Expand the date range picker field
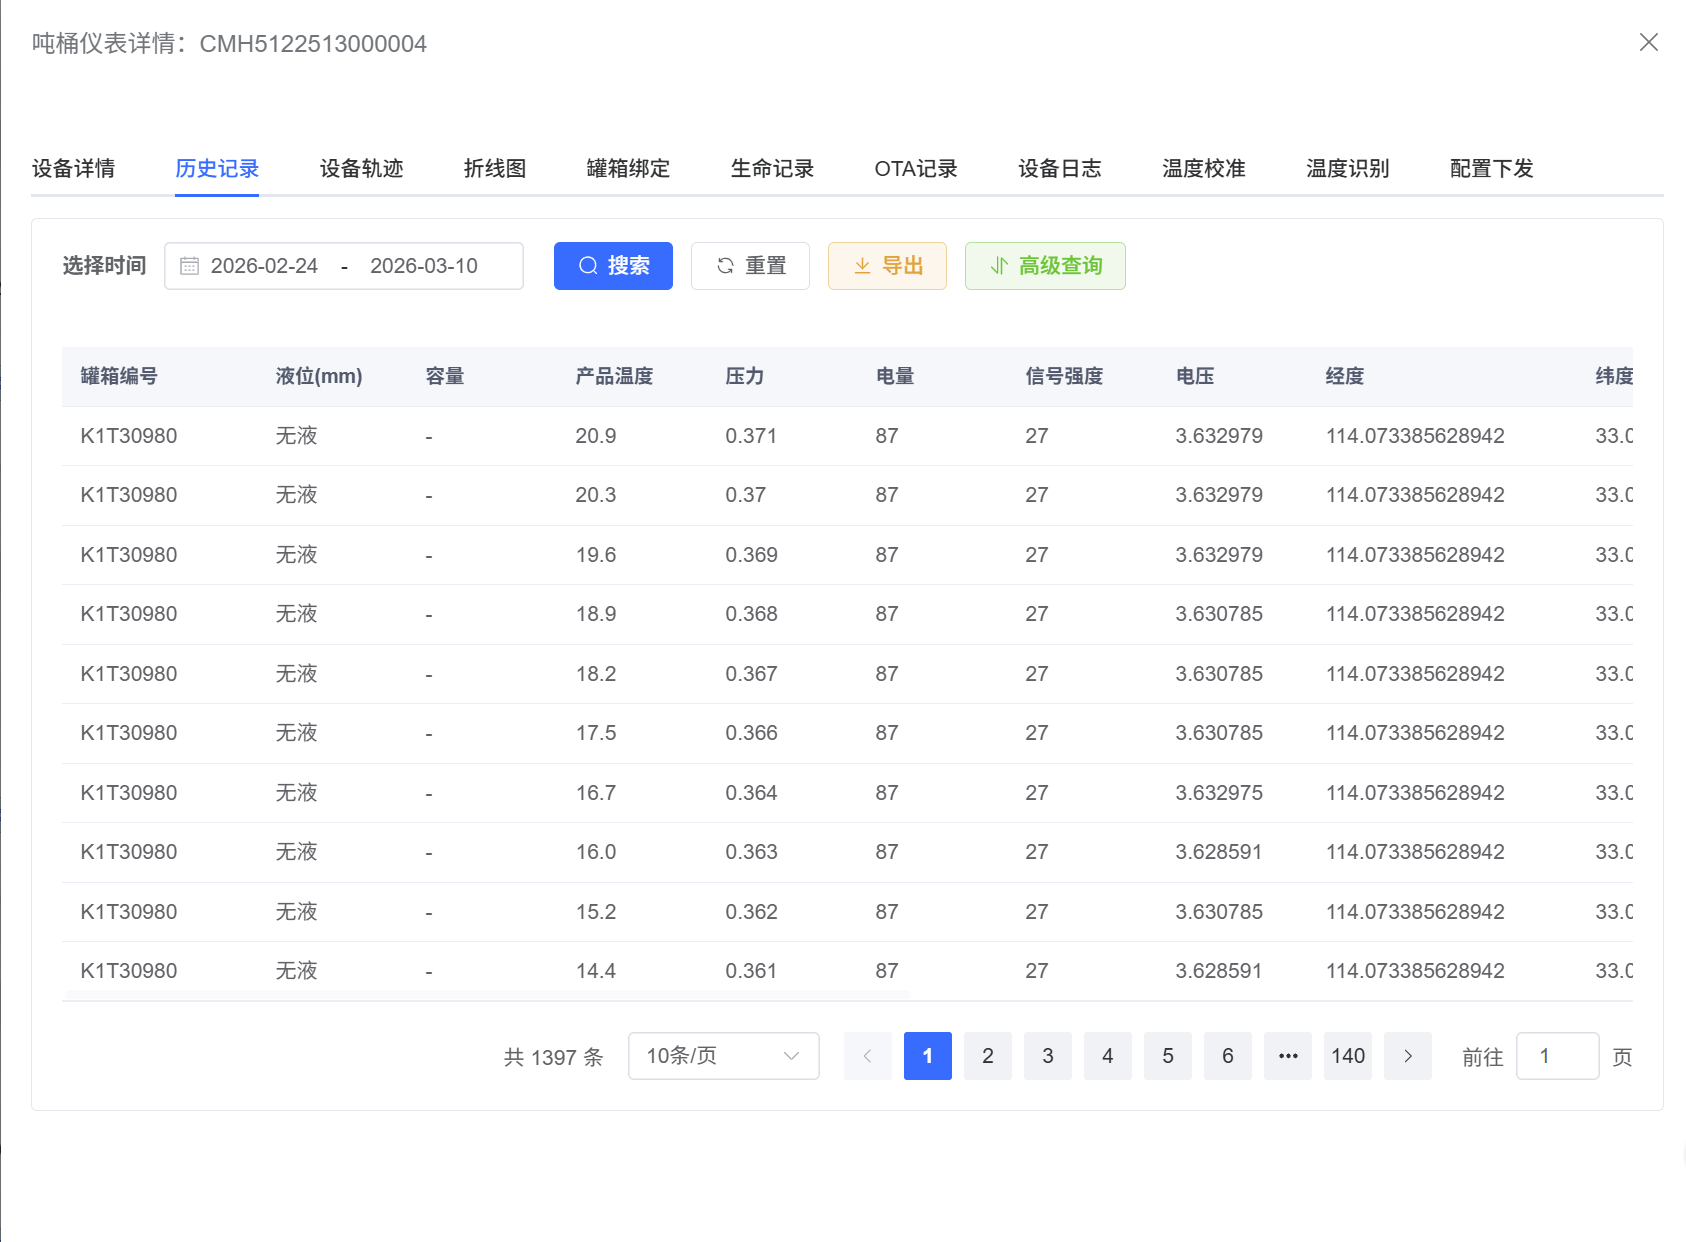The height and width of the screenshot is (1242, 1686). click(x=344, y=265)
